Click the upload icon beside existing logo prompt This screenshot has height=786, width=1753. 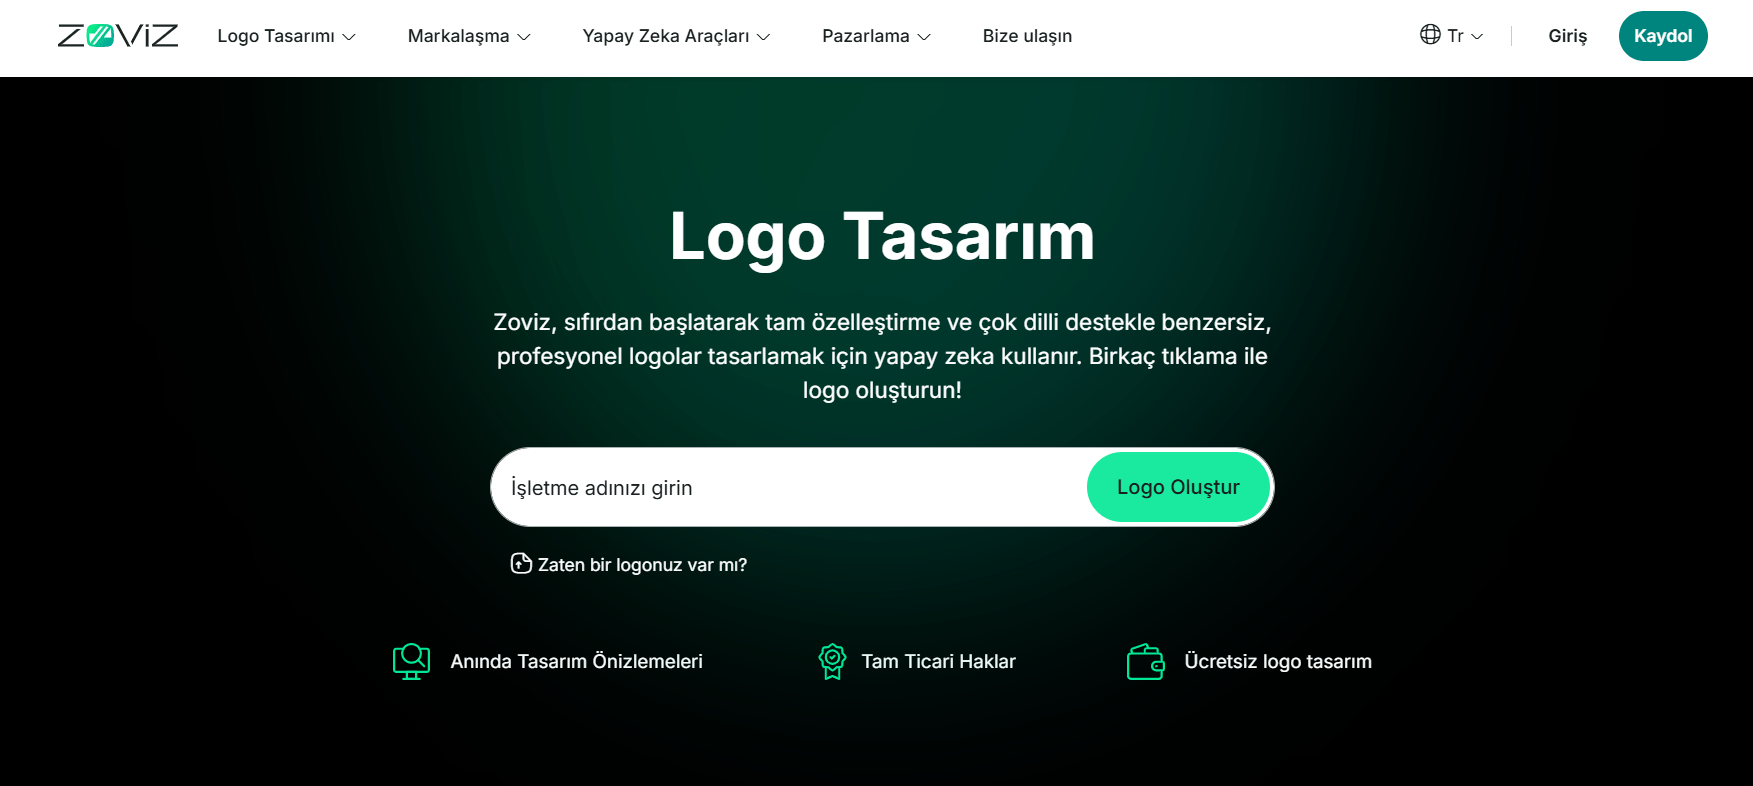pos(521,564)
